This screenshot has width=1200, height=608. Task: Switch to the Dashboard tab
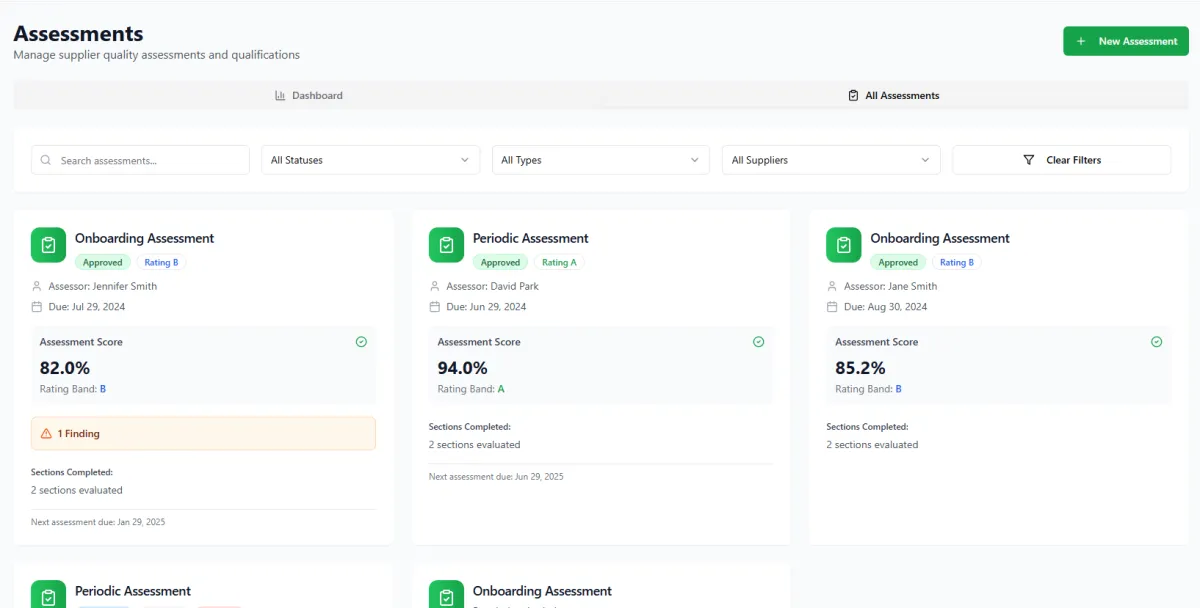(x=308, y=96)
